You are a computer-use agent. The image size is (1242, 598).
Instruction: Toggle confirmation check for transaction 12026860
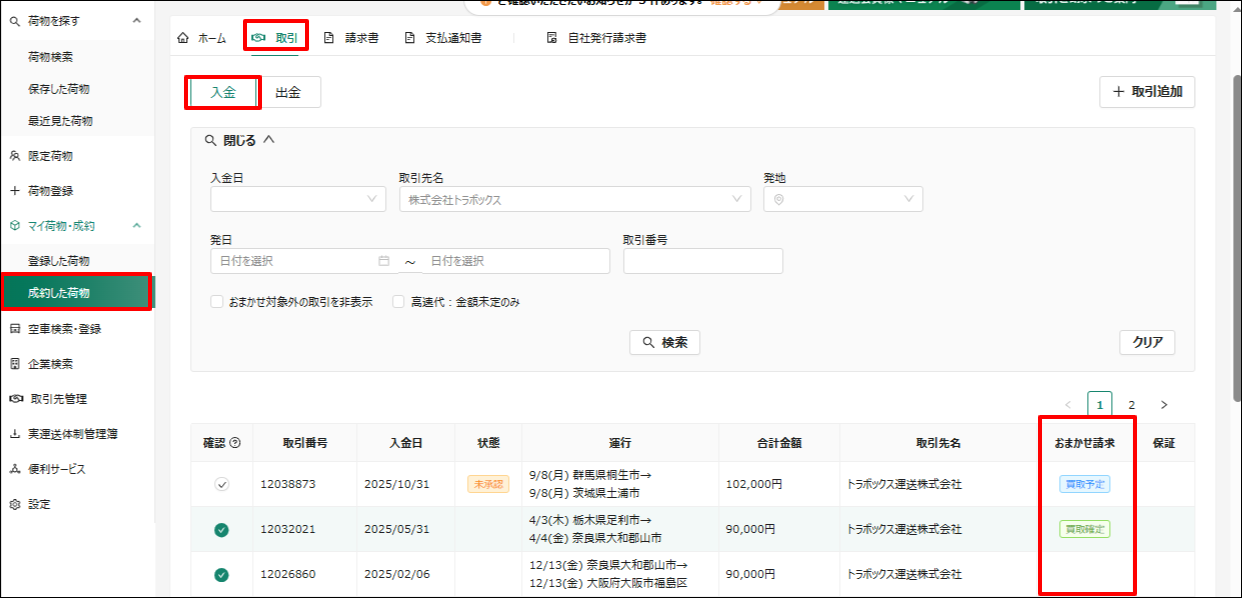222,574
